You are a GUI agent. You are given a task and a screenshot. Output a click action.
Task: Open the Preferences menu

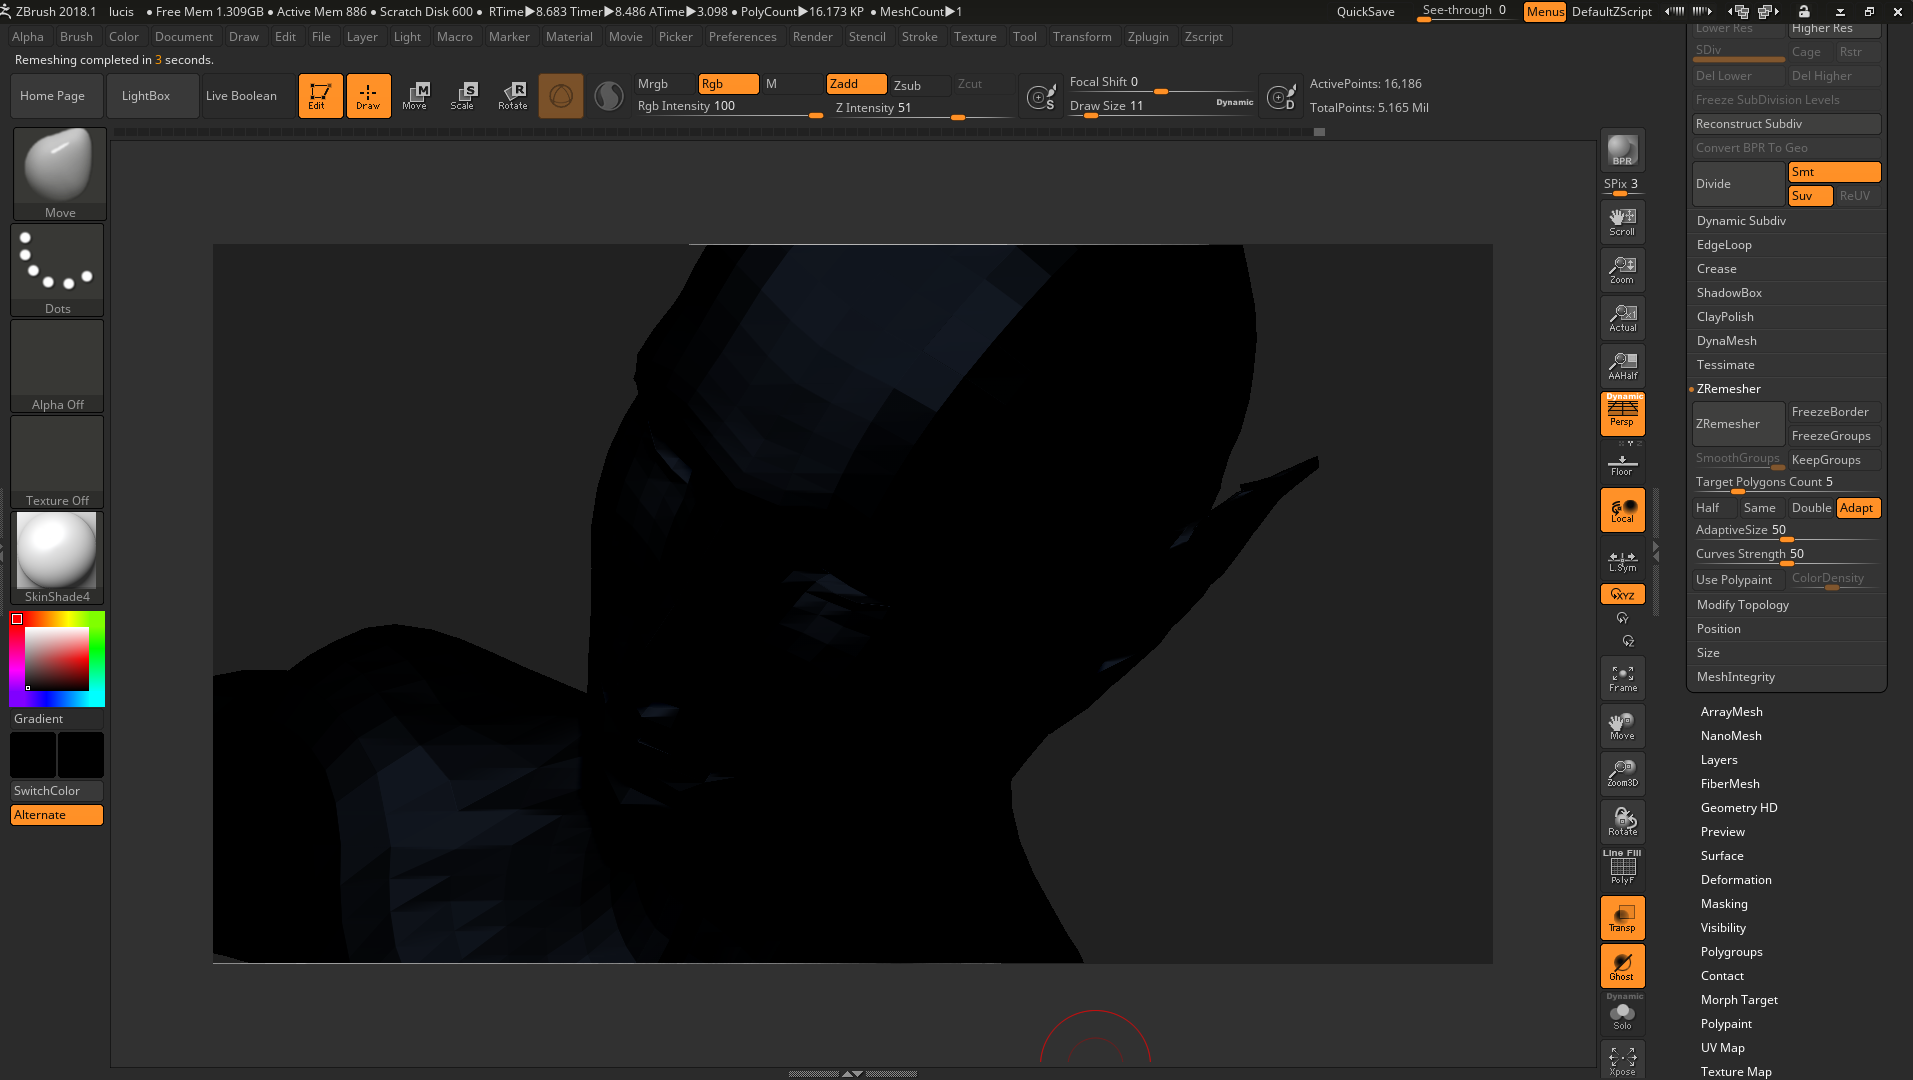point(742,37)
